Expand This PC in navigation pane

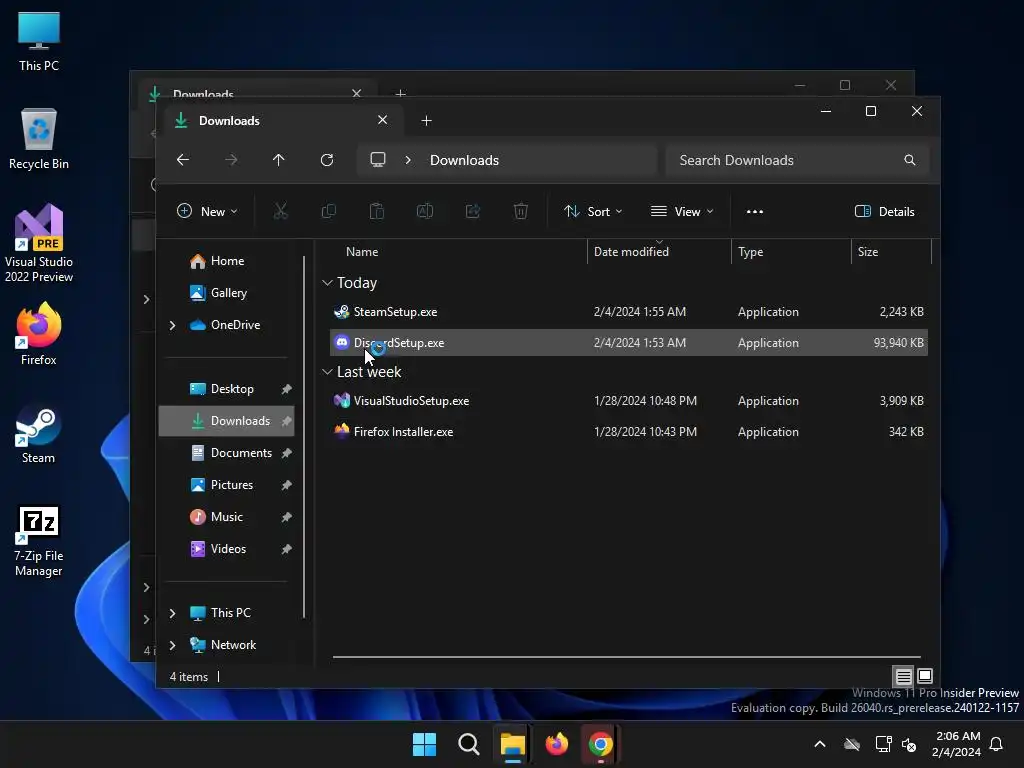click(x=172, y=613)
